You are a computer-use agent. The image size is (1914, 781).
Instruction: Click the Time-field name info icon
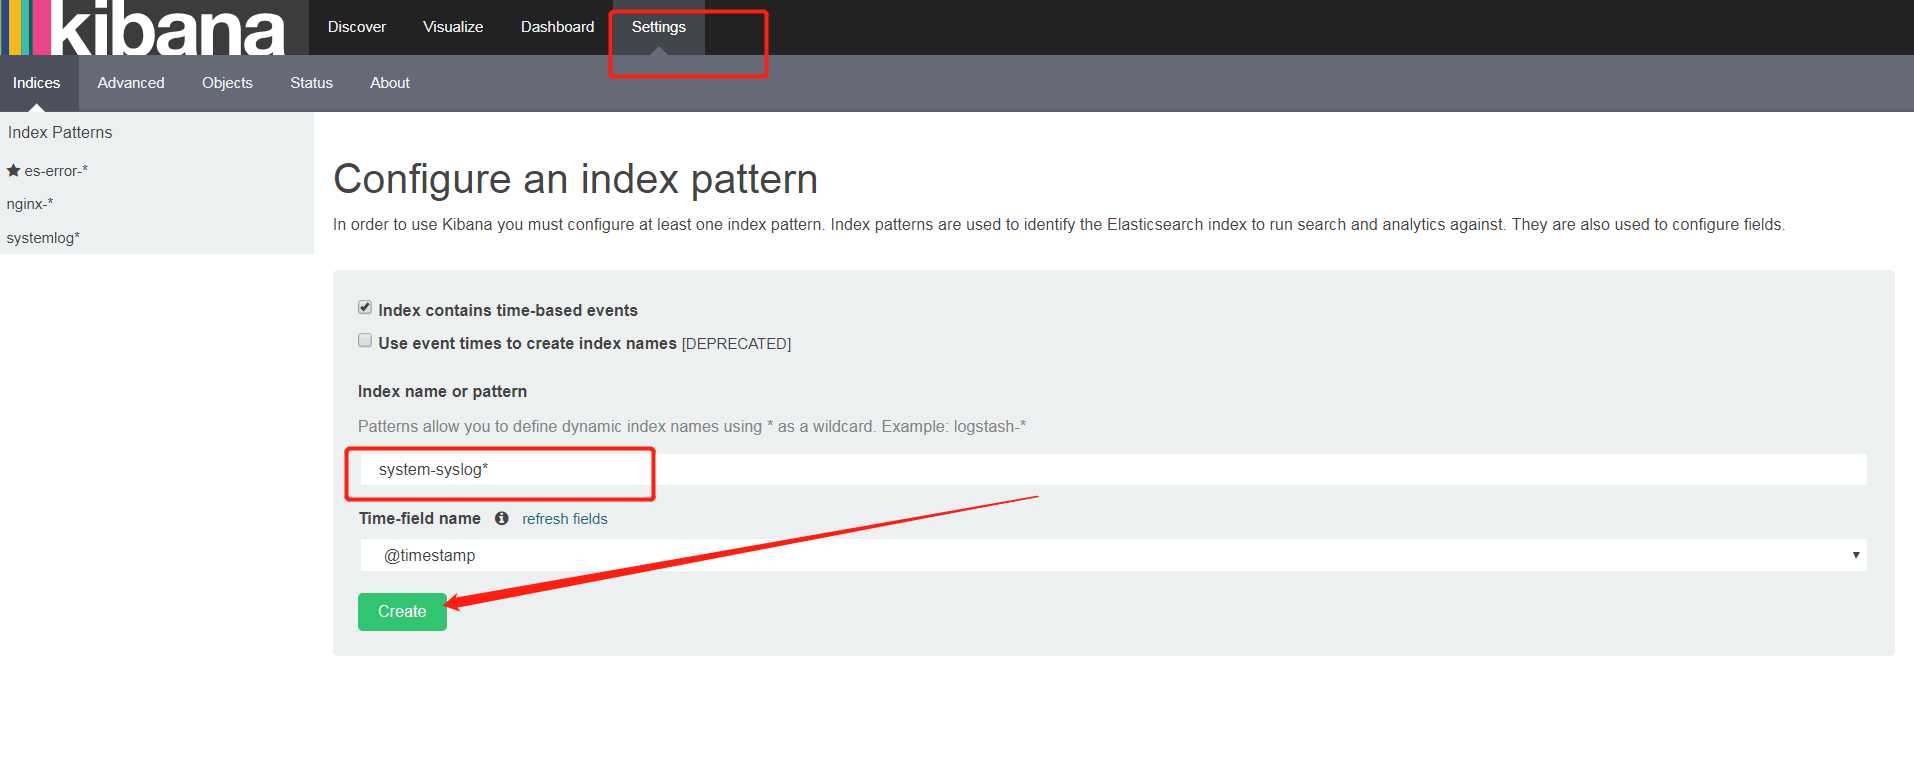tap(501, 518)
